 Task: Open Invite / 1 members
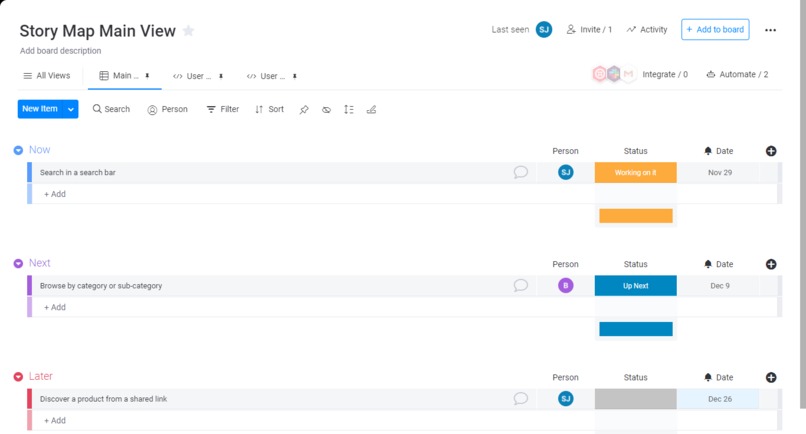click(589, 29)
